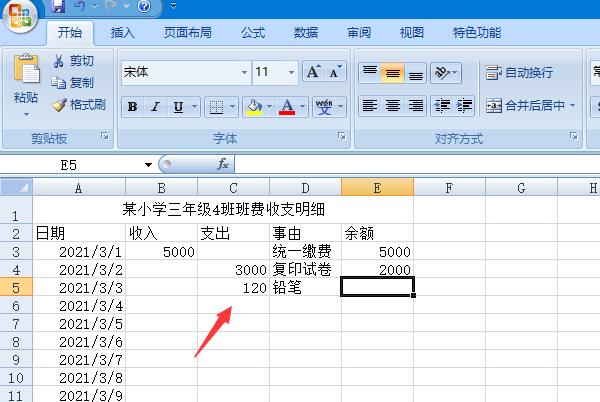Screen dimensions: 600x402
Task: Activate the 格式刷 format painter
Action: pyautogui.click(x=79, y=104)
